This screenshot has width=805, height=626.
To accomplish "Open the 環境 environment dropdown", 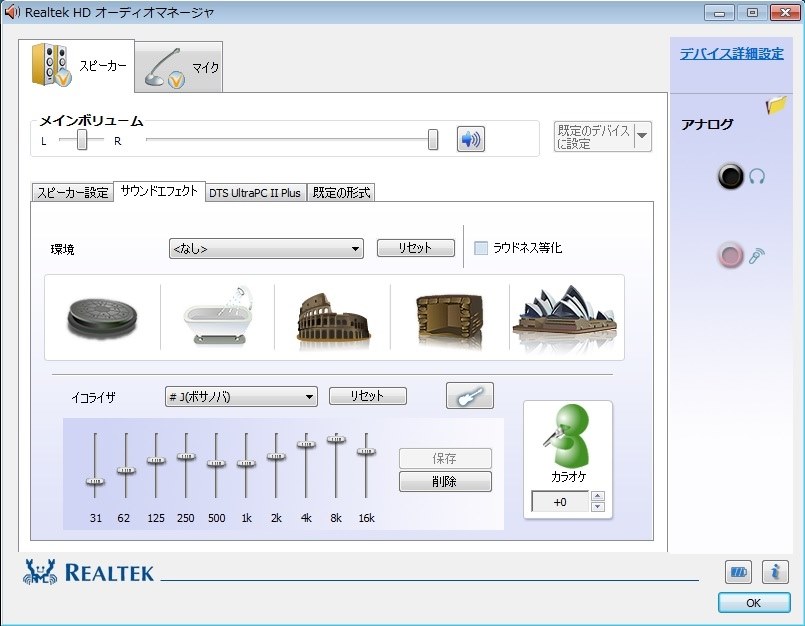I will pyautogui.click(x=266, y=249).
